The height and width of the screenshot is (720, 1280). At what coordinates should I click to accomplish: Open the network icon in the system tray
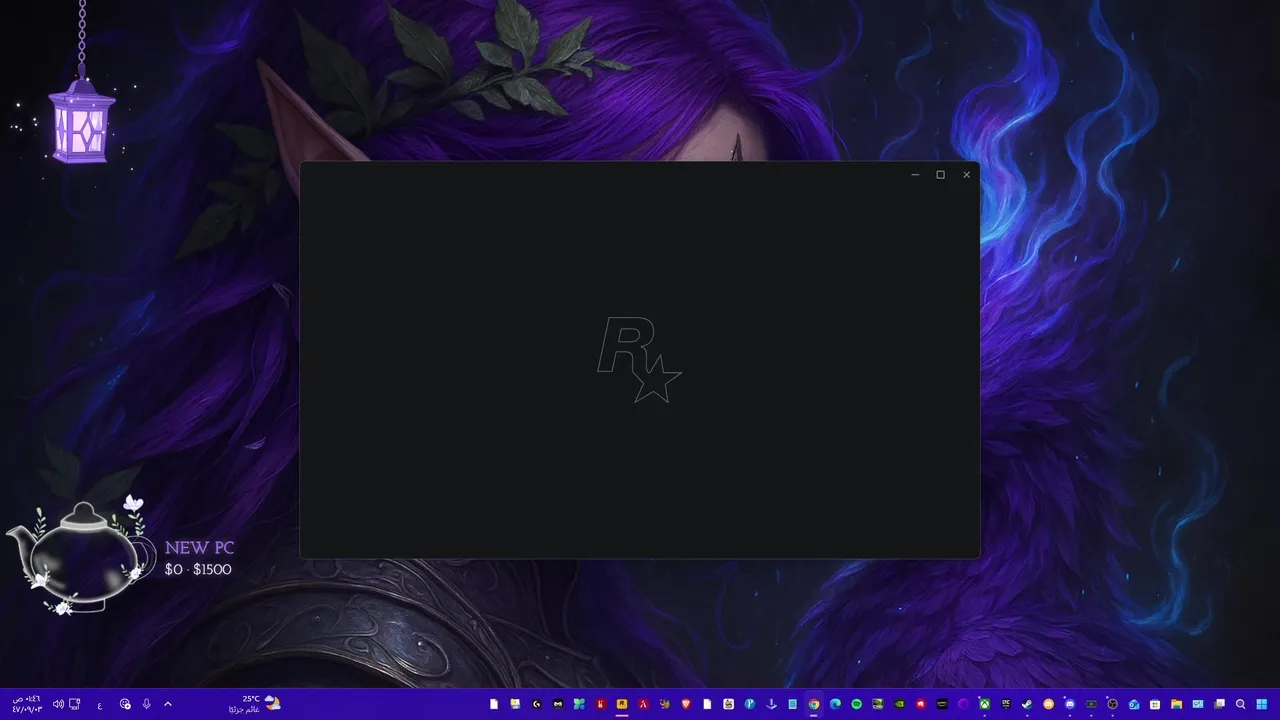click(75, 704)
